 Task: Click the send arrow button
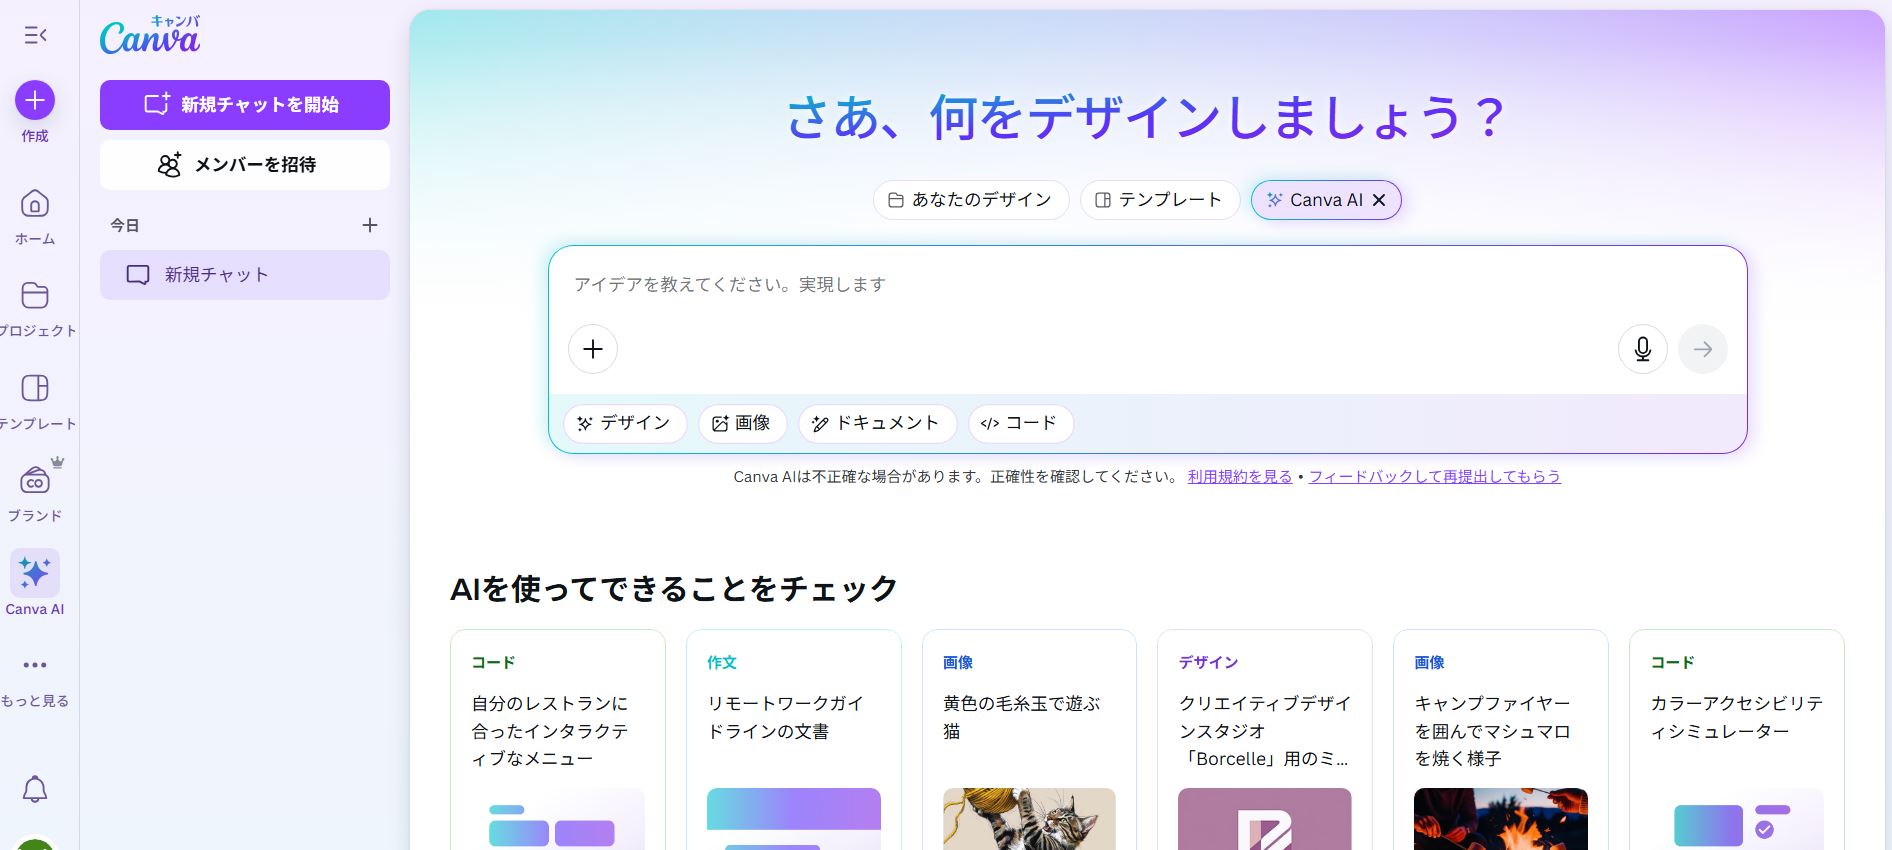[x=1703, y=349]
